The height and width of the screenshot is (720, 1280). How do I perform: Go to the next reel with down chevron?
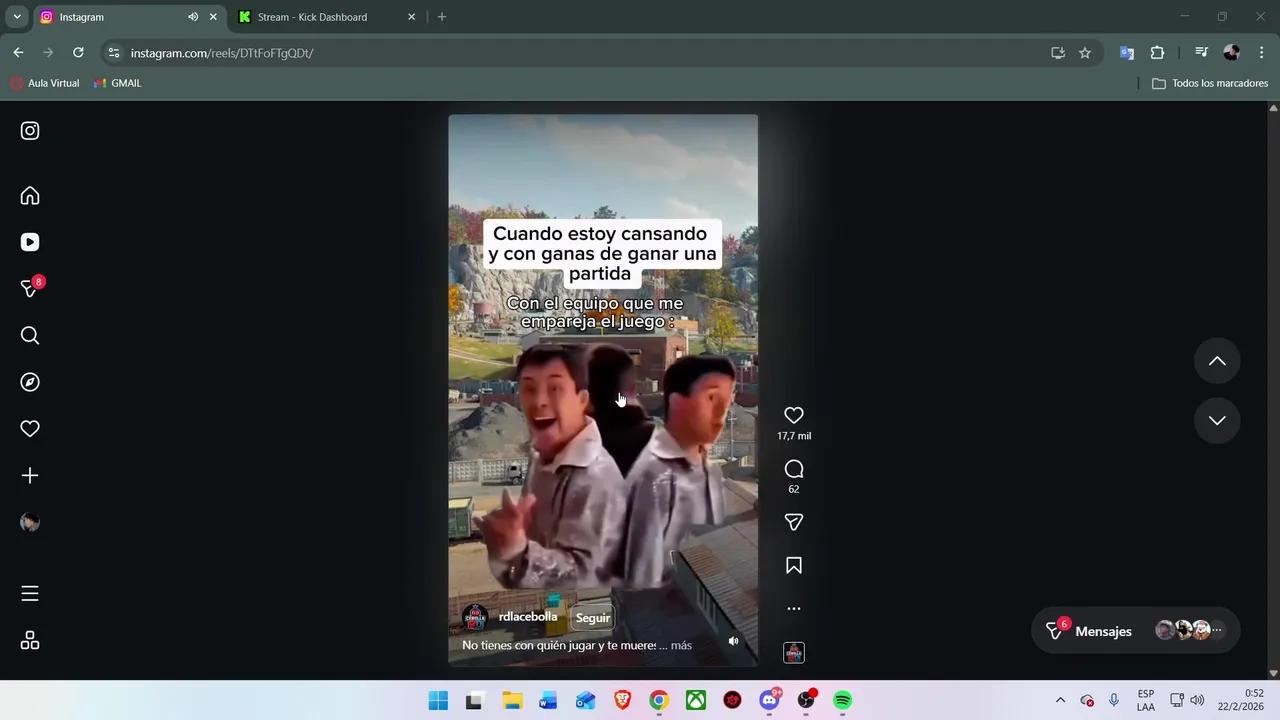1217,421
